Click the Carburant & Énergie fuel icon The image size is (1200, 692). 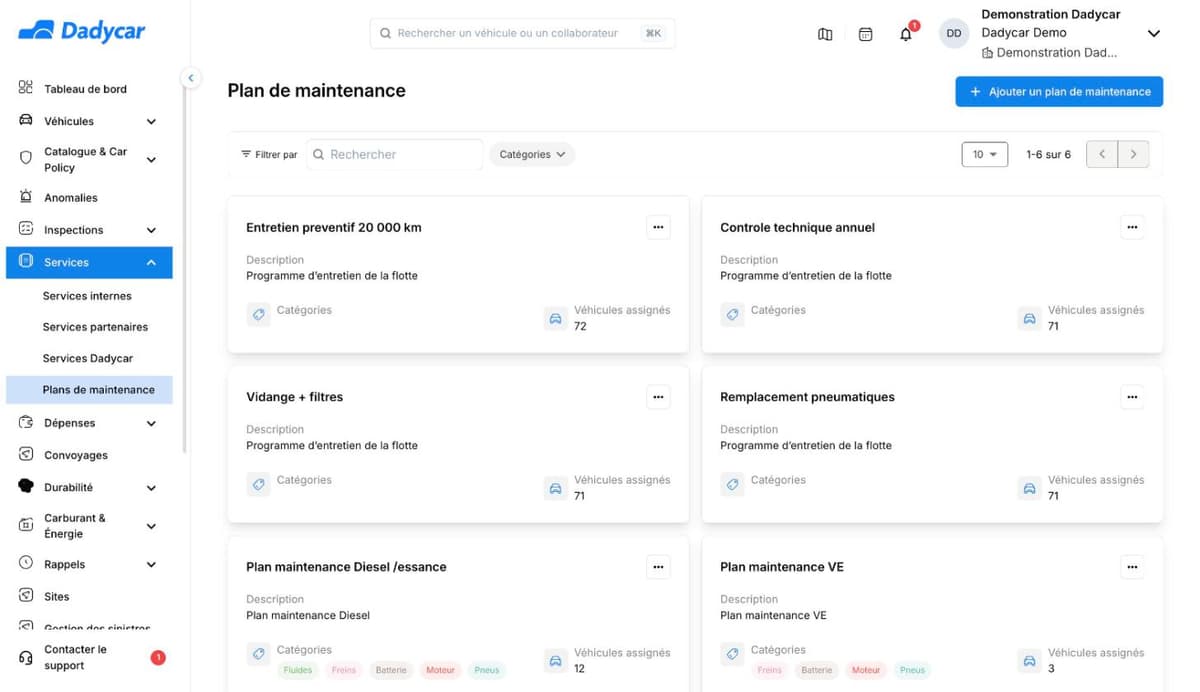26,525
